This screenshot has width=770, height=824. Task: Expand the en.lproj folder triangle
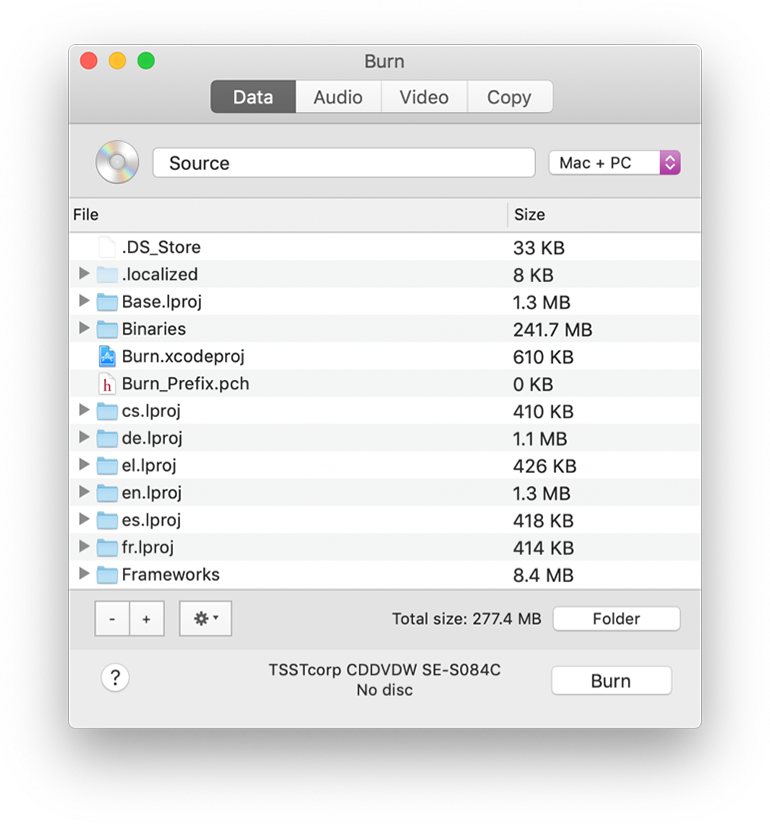click(84, 492)
